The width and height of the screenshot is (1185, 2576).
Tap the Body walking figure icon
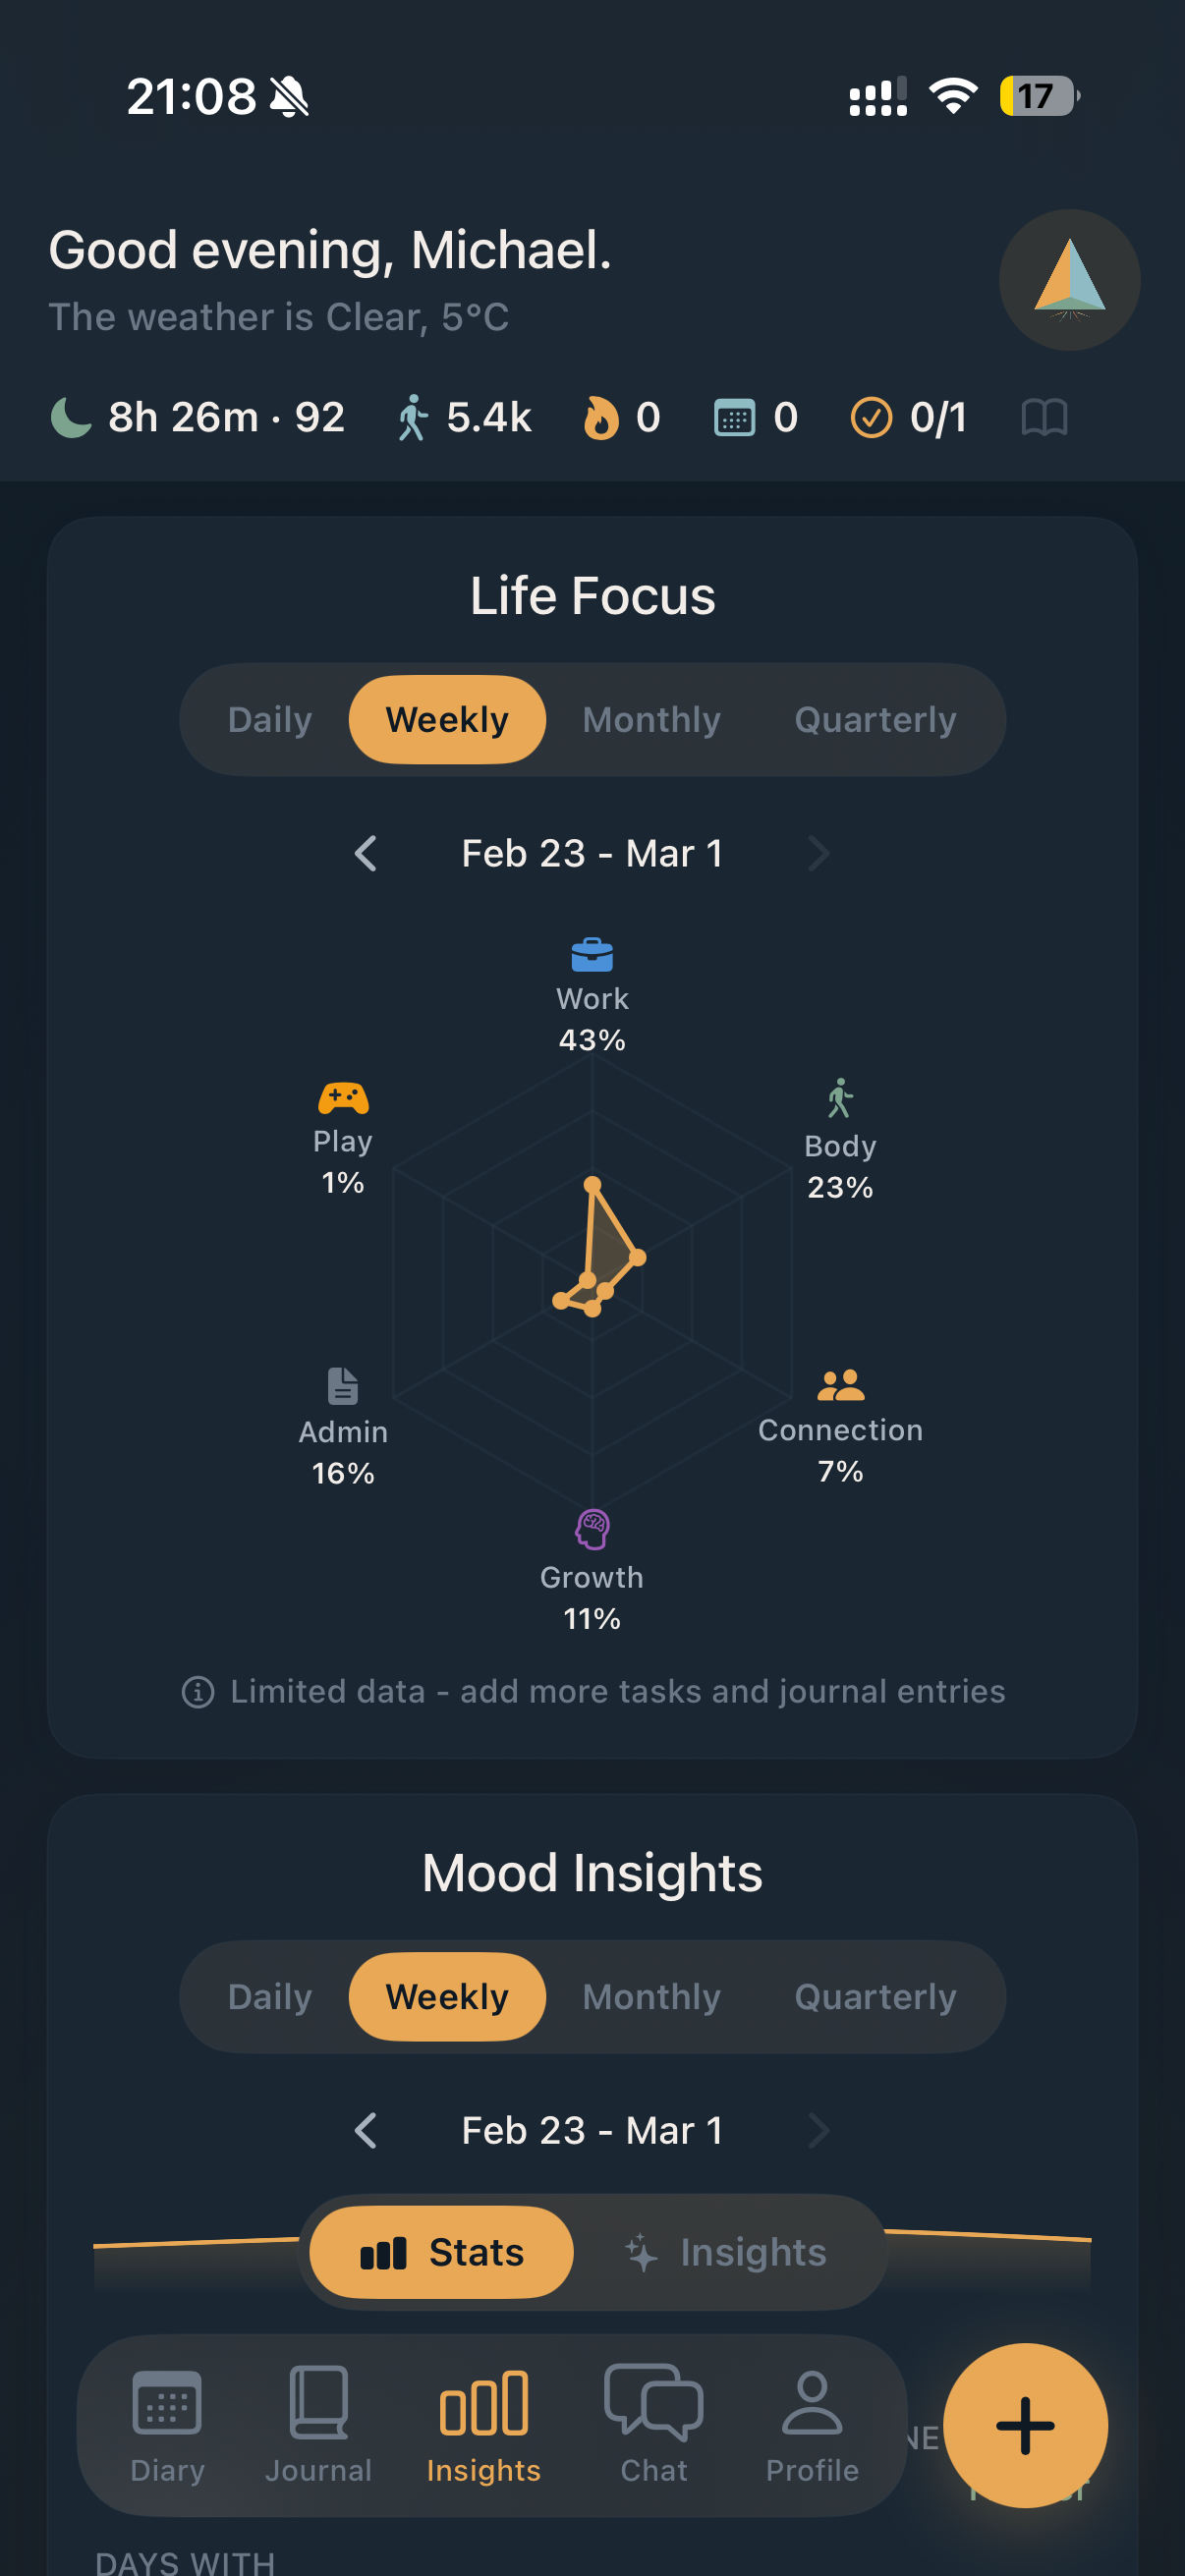(840, 1099)
